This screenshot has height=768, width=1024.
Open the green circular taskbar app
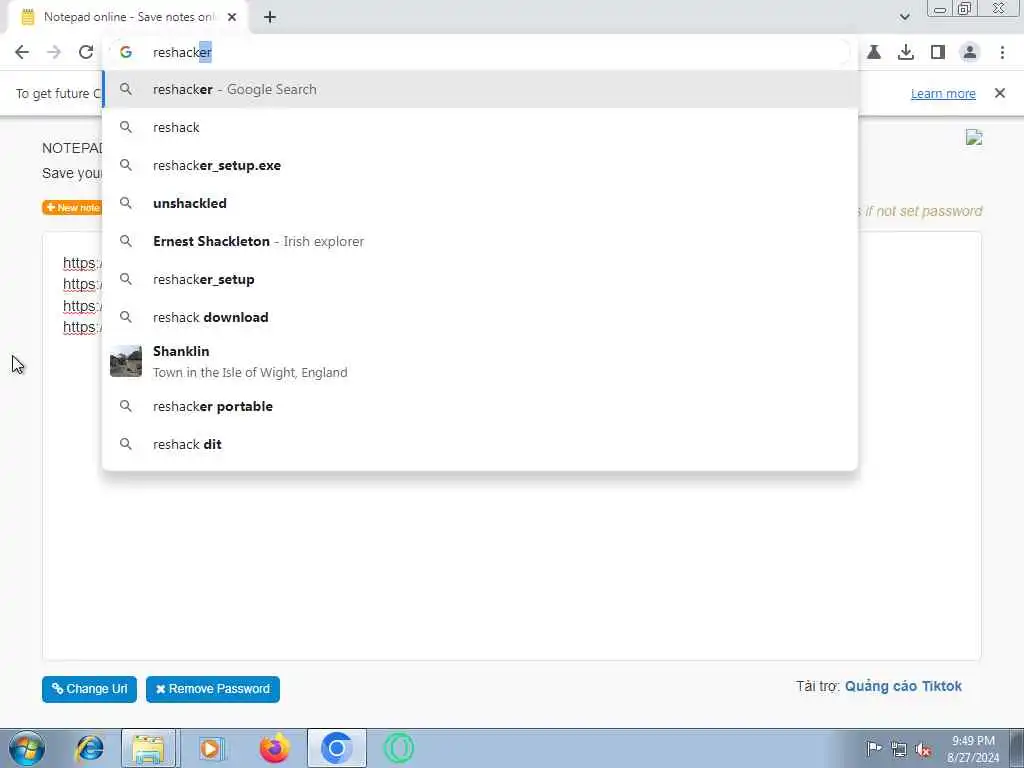point(398,748)
